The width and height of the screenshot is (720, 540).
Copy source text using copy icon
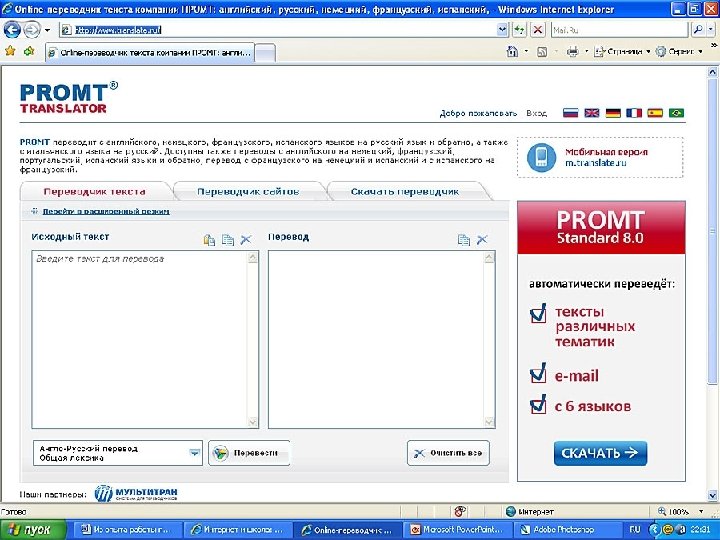[x=228, y=240]
